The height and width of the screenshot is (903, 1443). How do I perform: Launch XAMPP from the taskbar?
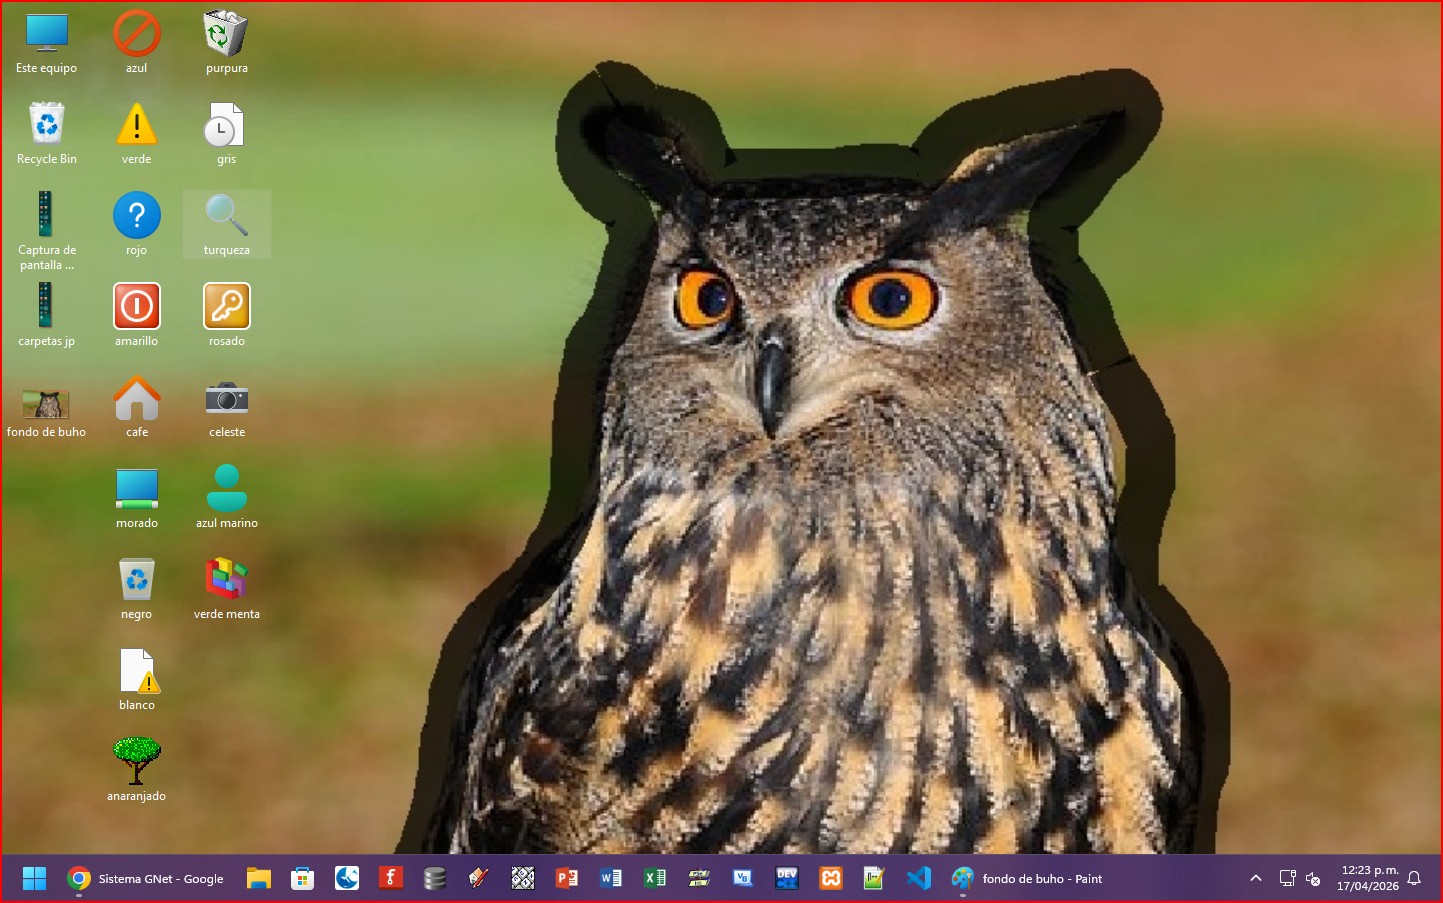[831, 878]
